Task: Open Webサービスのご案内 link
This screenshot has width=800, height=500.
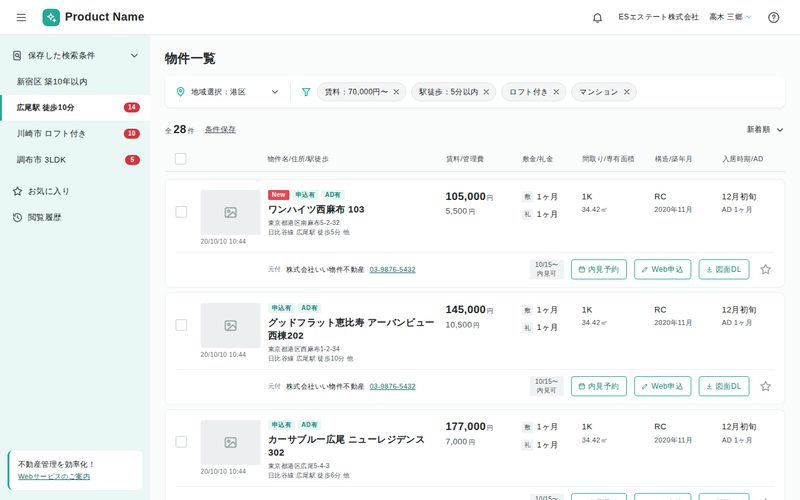Action: [54, 477]
